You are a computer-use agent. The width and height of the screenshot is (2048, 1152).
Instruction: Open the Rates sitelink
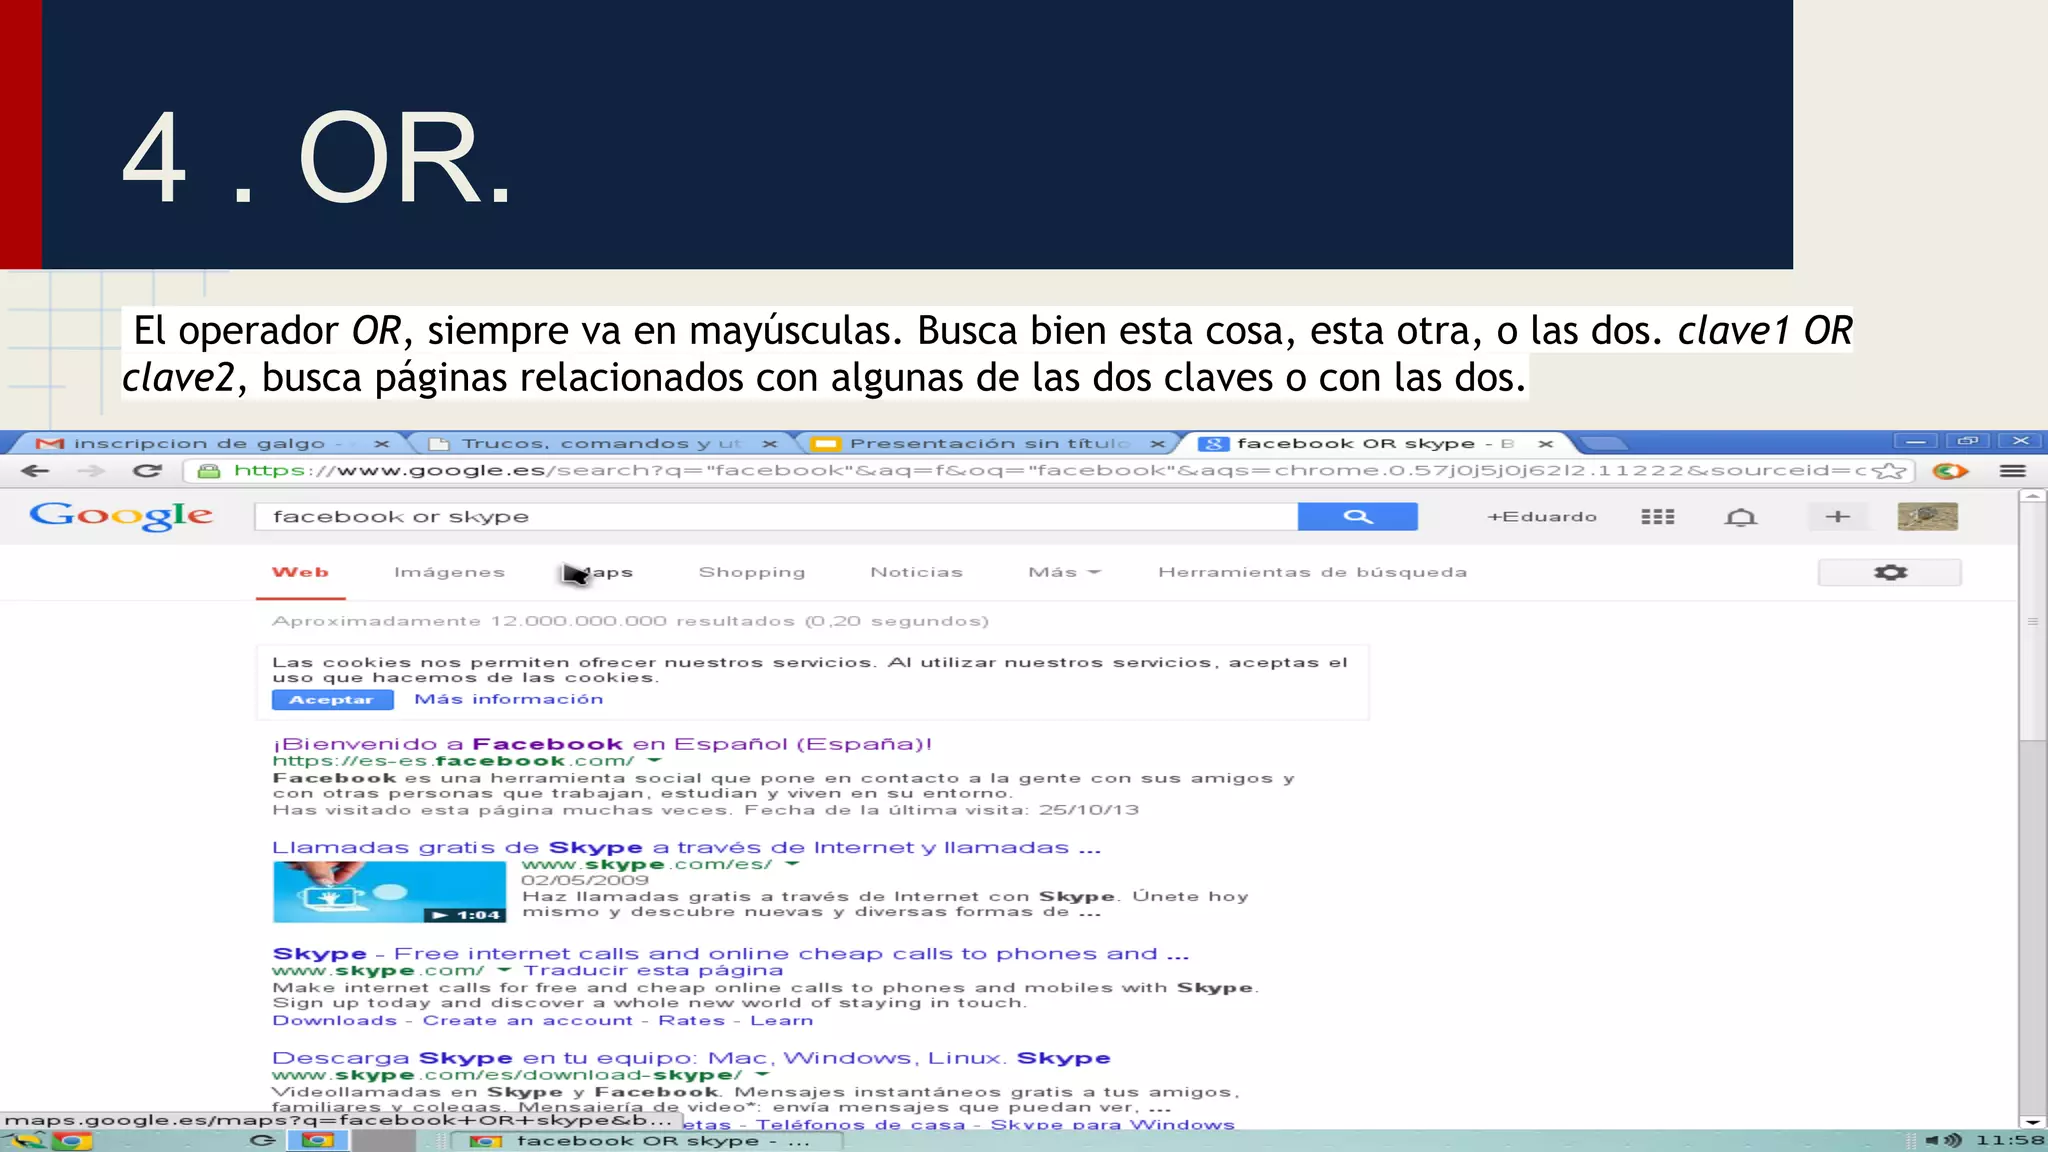point(691,1020)
